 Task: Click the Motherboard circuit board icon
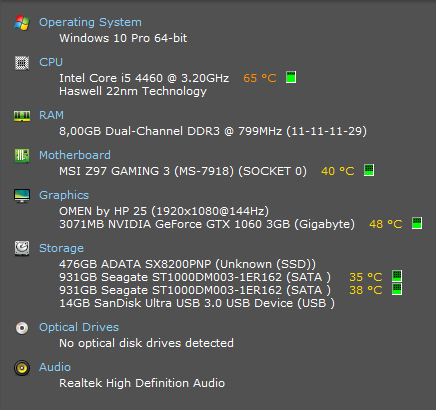(22, 156)
